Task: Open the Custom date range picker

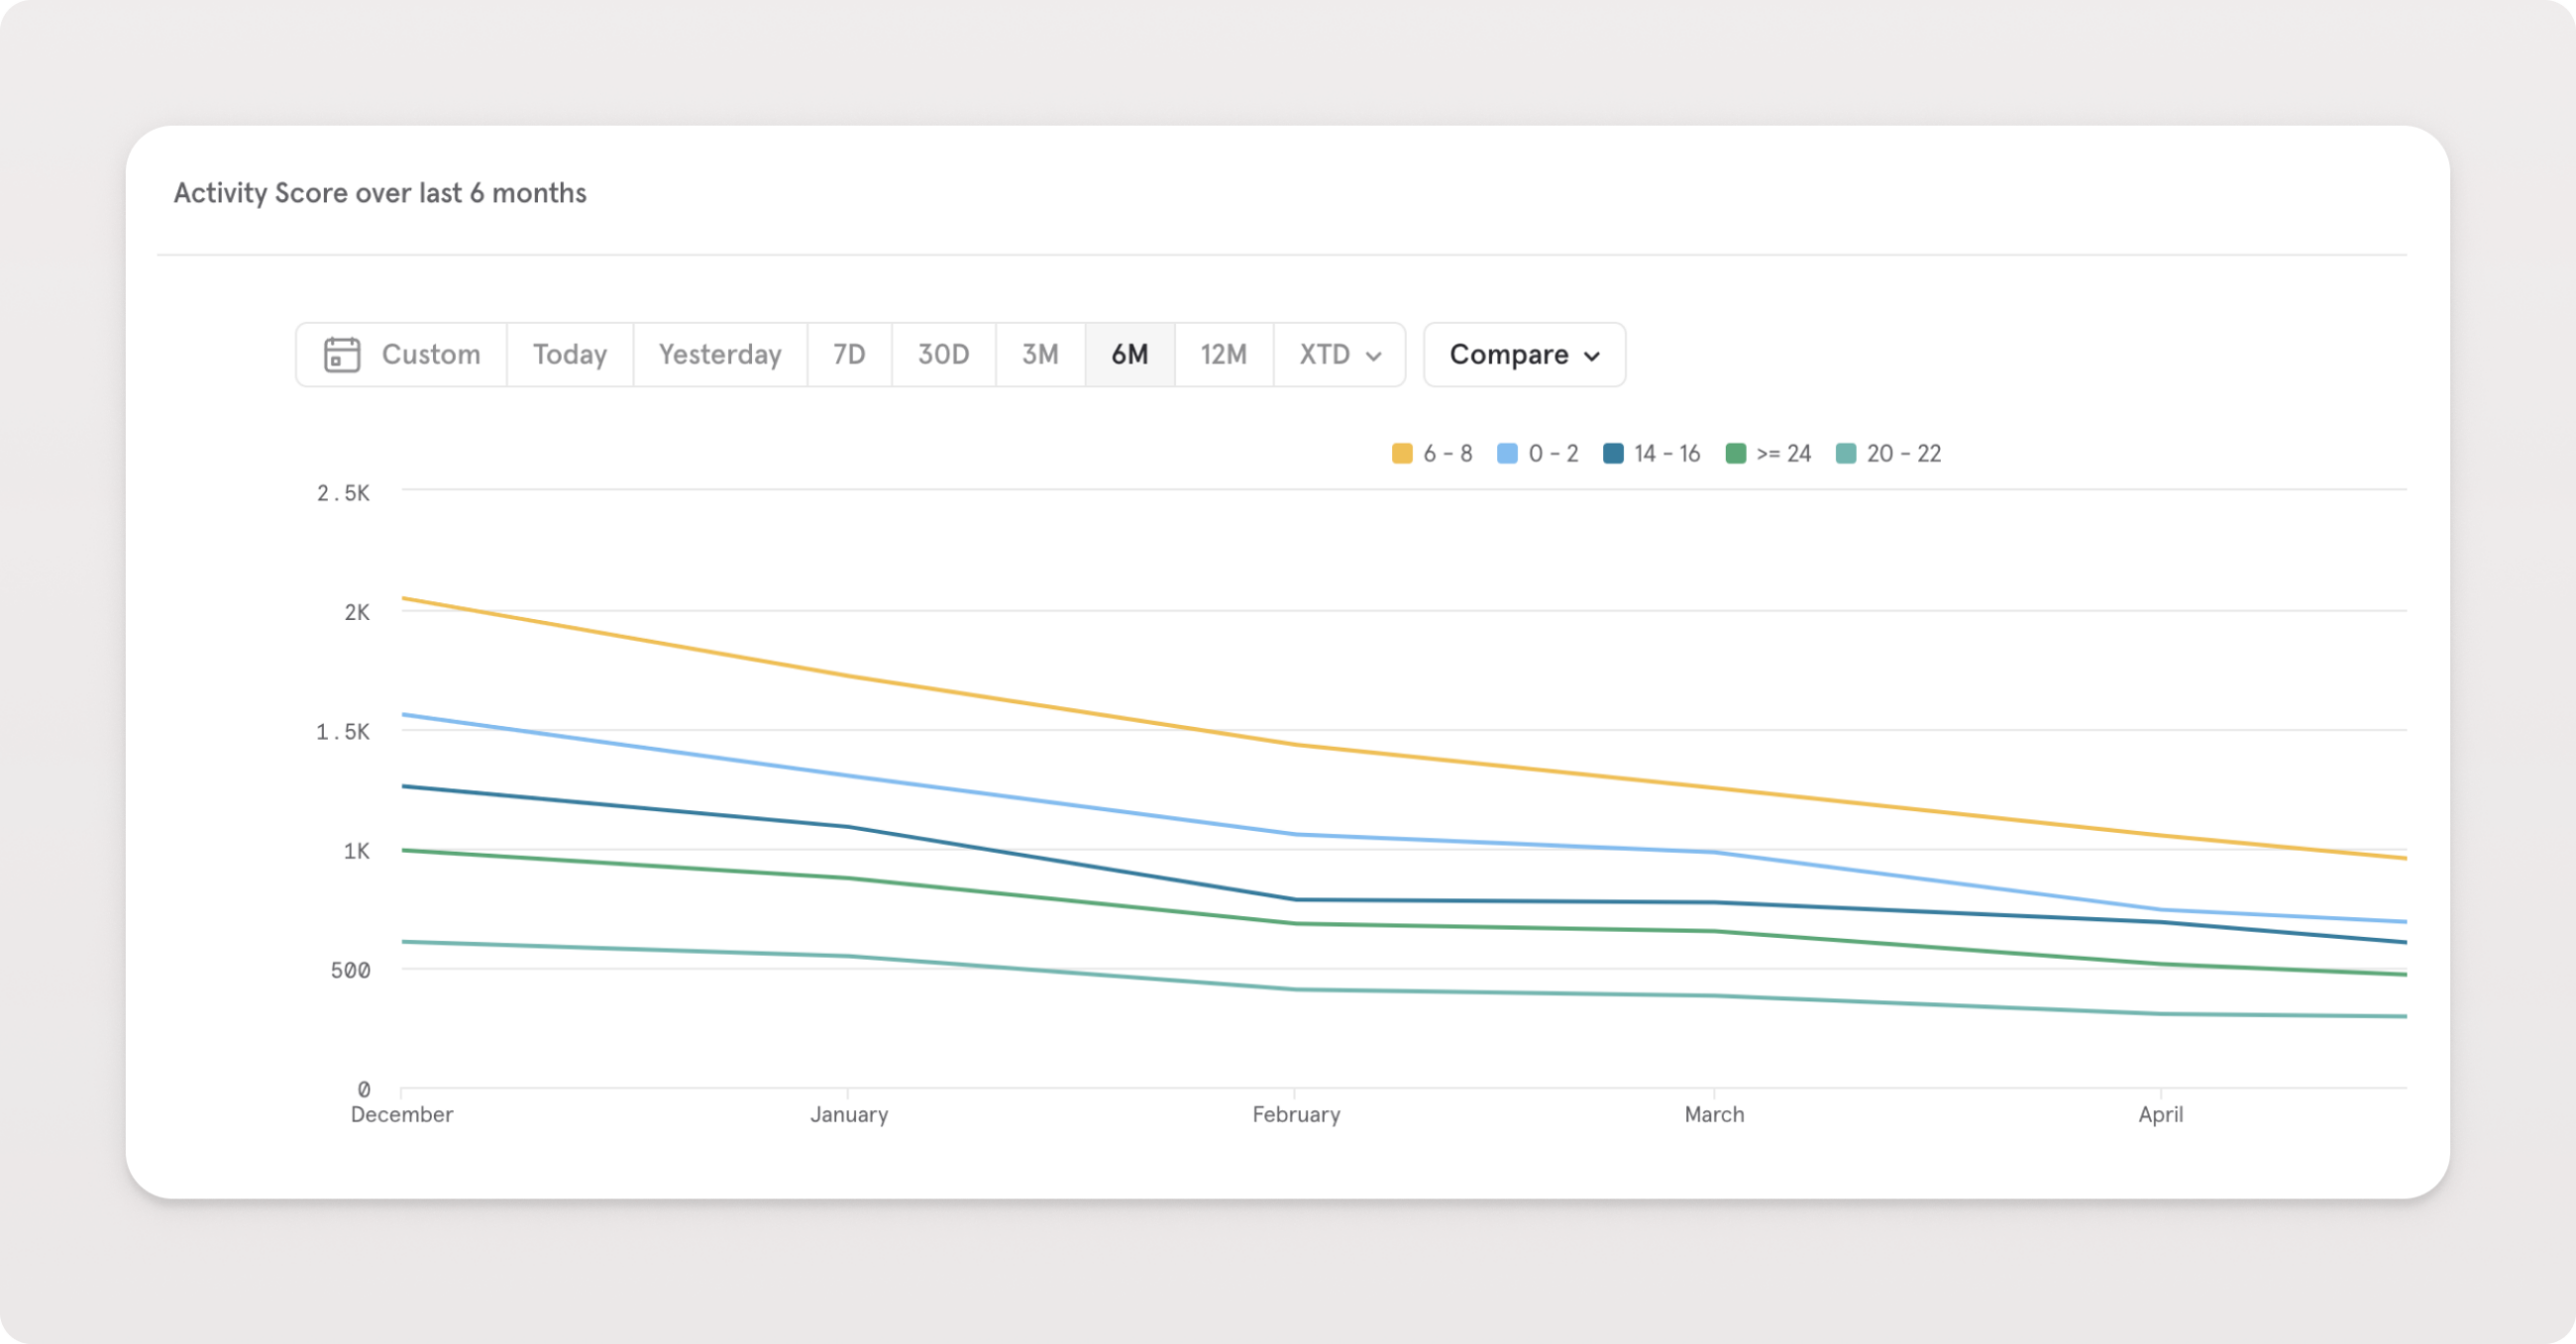Action: (x=402, y=355)
